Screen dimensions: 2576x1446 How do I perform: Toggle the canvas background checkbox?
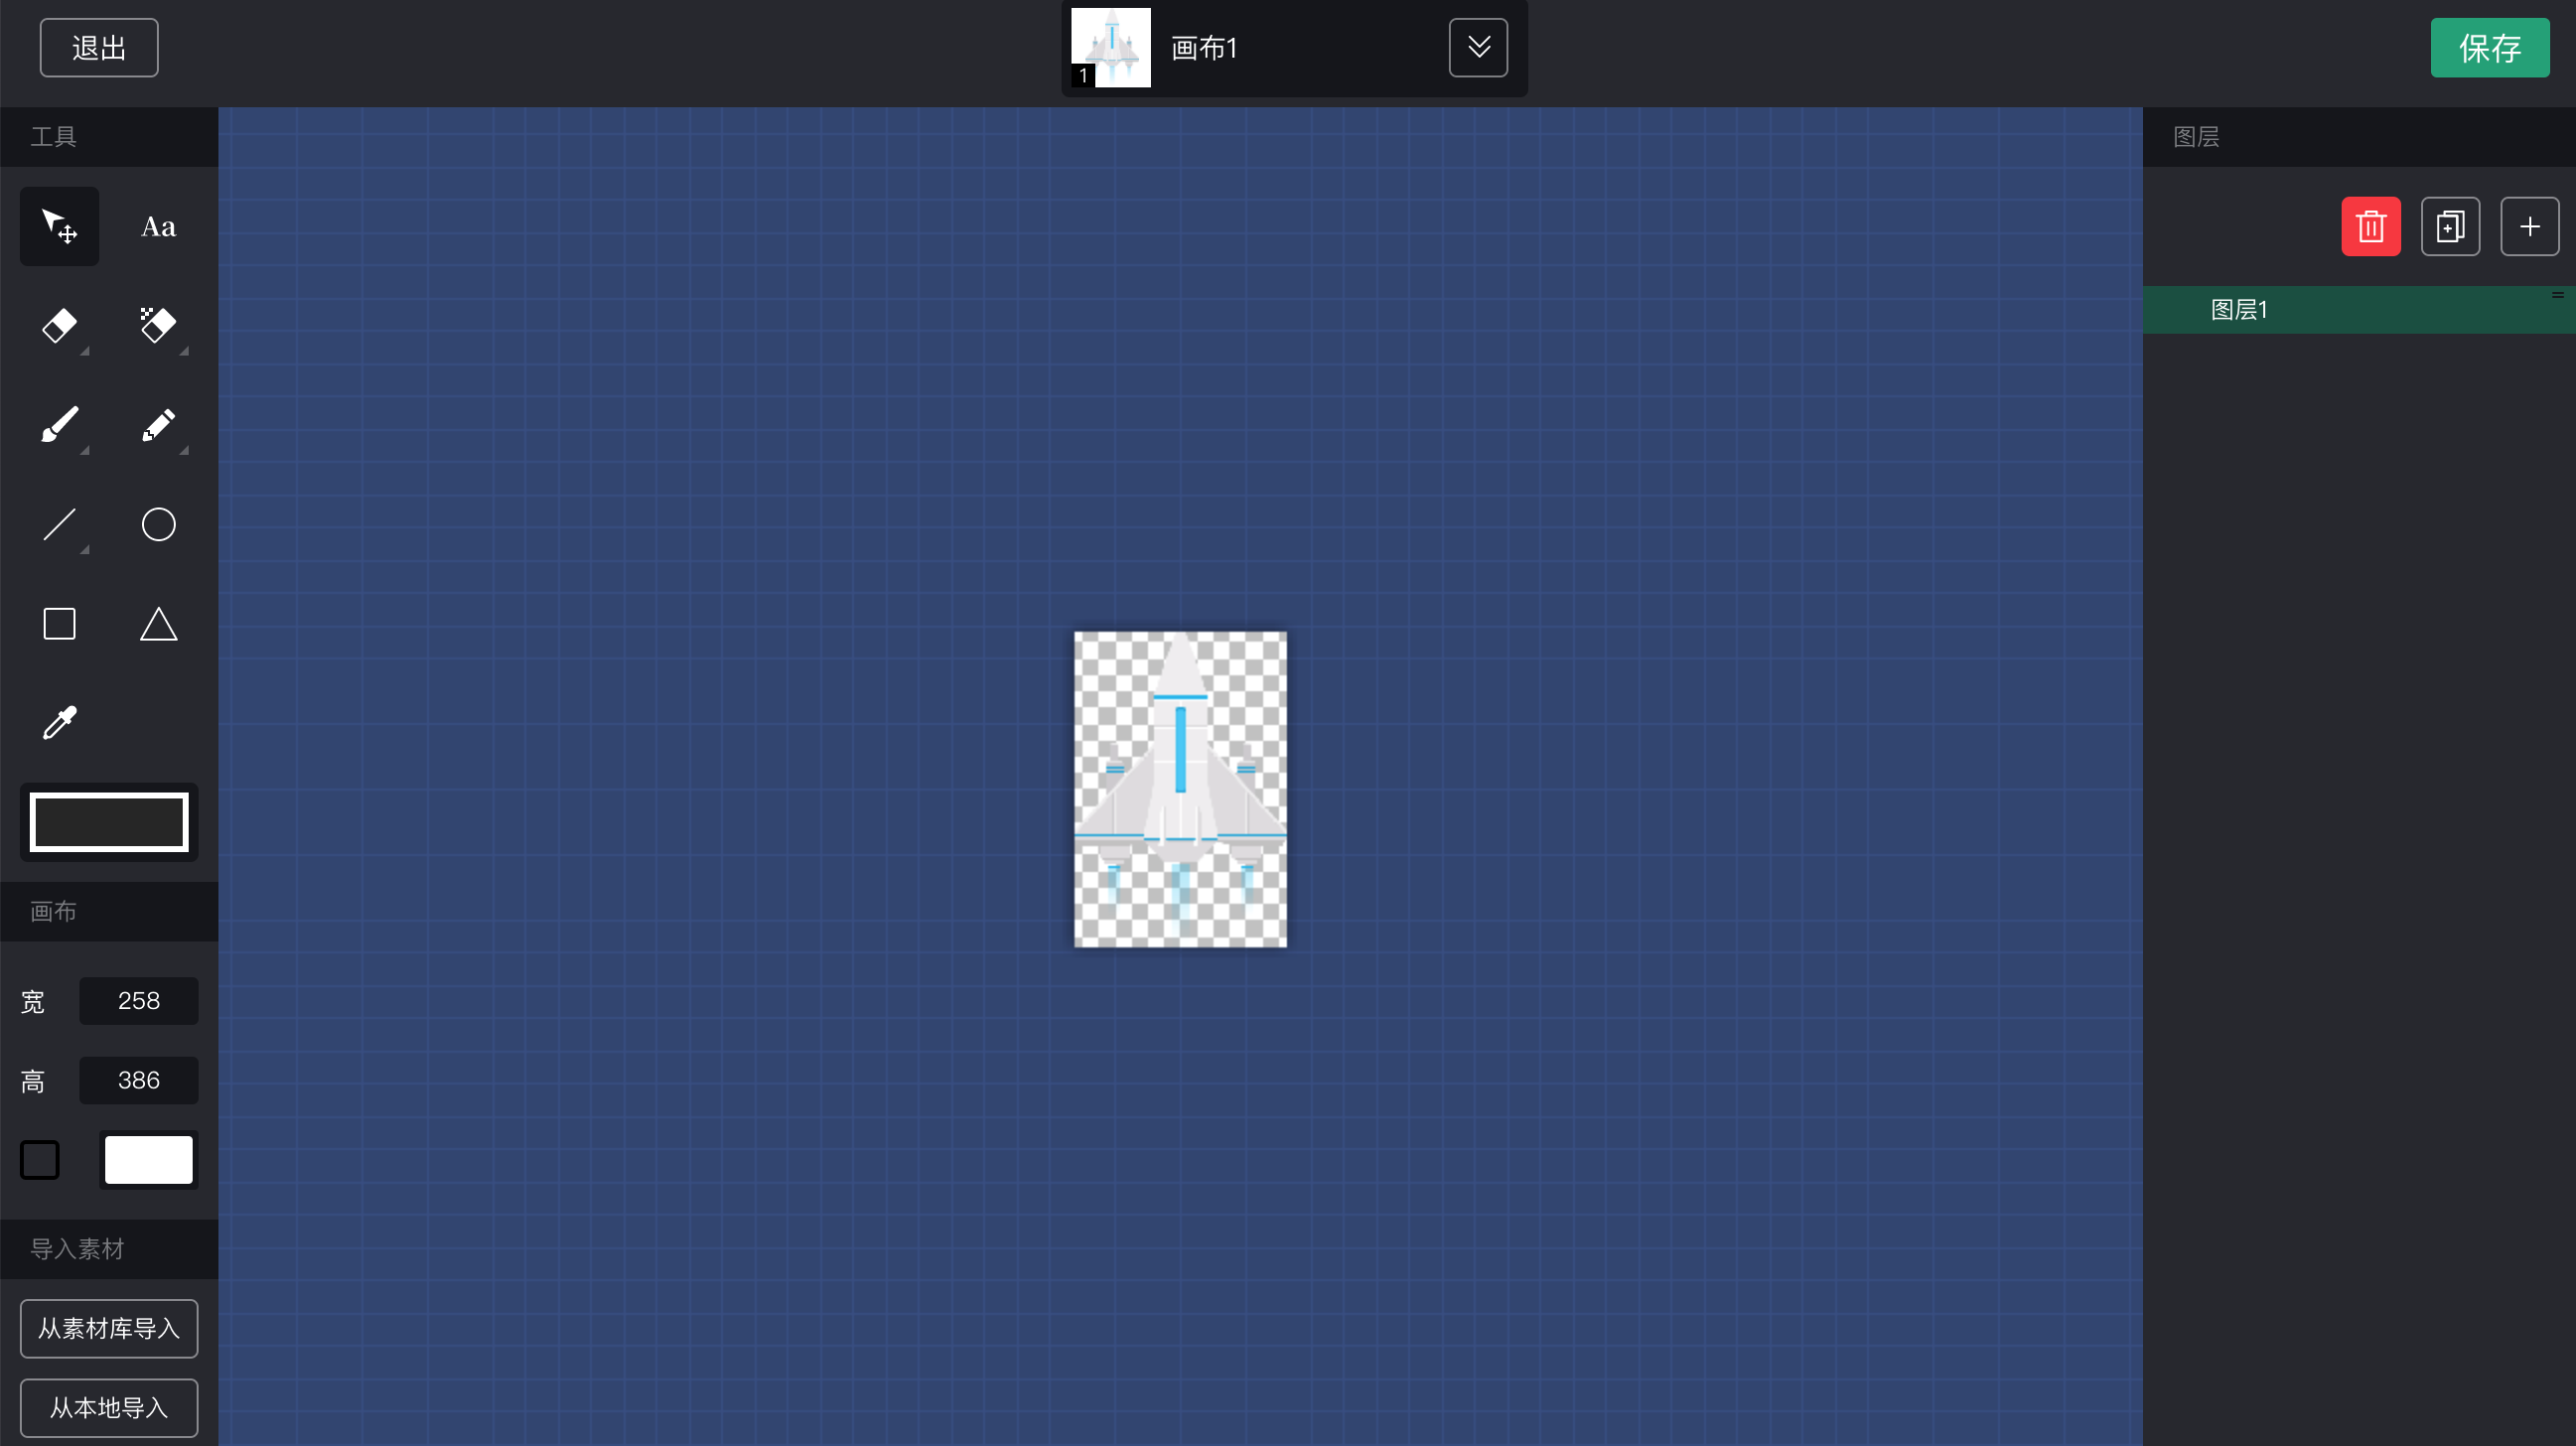pos(40,1159)
